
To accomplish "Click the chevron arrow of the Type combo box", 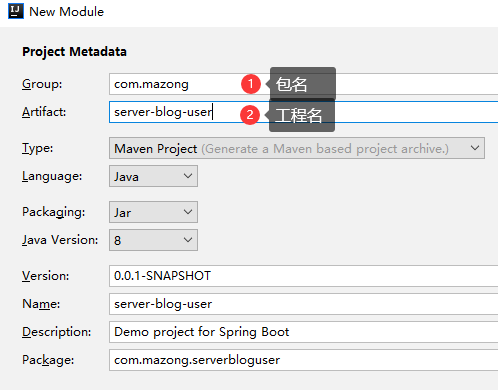I will tap(475, 148).
